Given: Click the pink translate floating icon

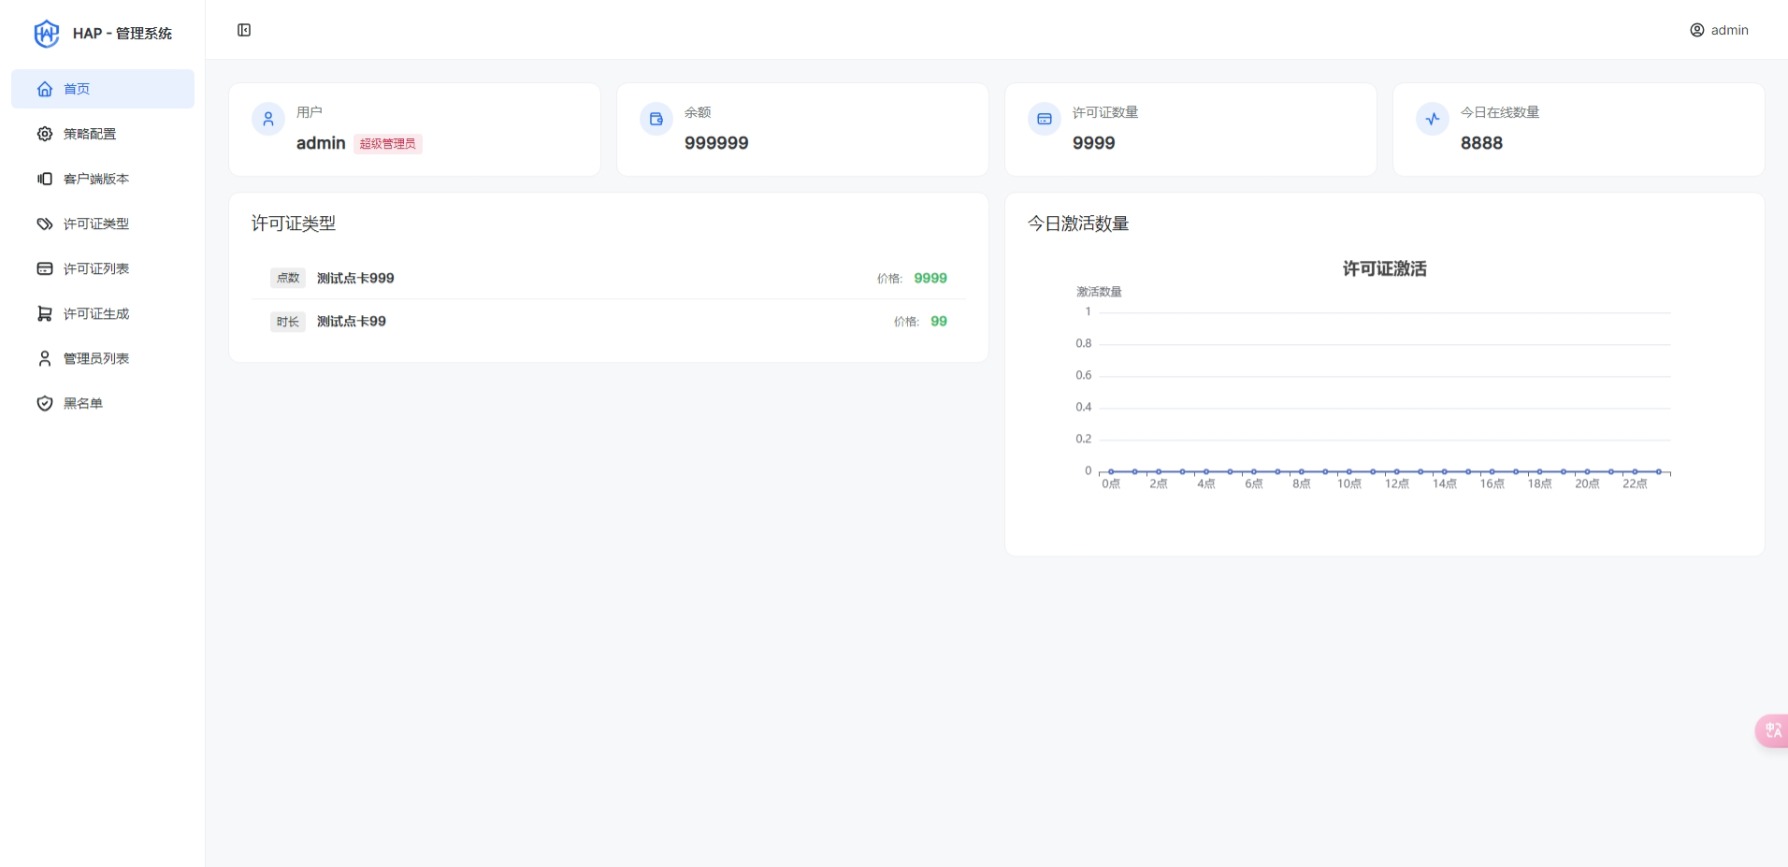Looking at the screenshot, I should (1772, 731).
